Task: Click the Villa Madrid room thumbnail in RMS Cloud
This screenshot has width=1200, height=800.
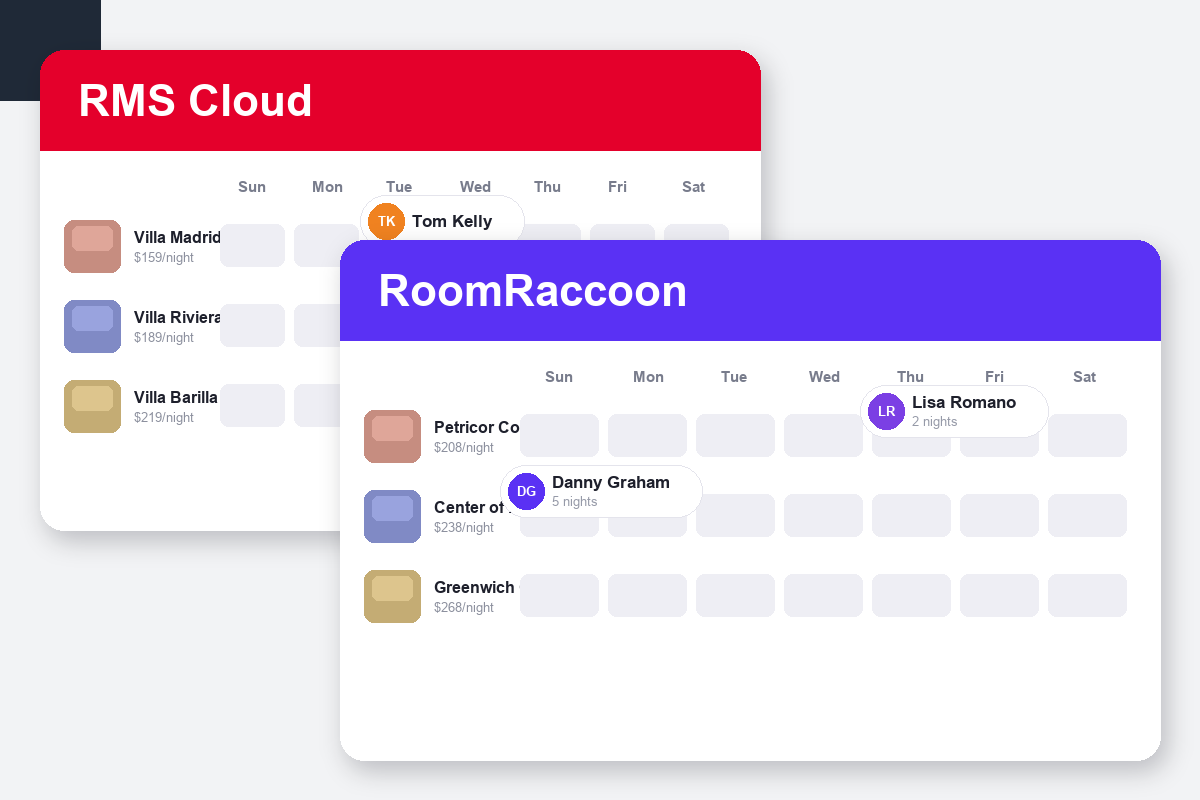Action: [92, 246]
